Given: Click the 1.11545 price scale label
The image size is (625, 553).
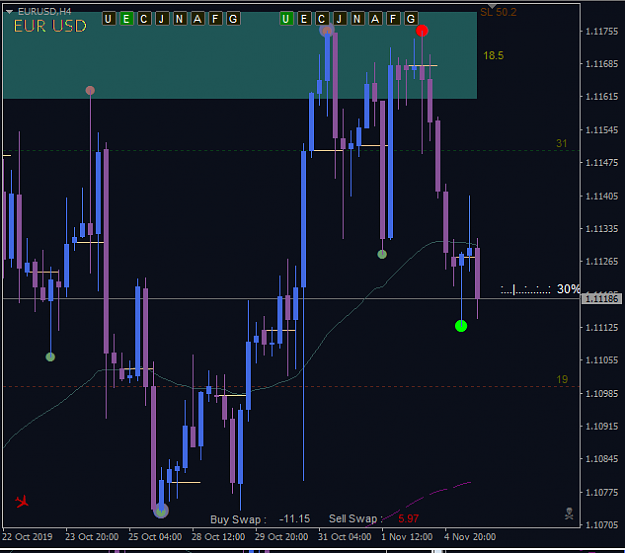Looking at the screenshot, I should 602,130.
